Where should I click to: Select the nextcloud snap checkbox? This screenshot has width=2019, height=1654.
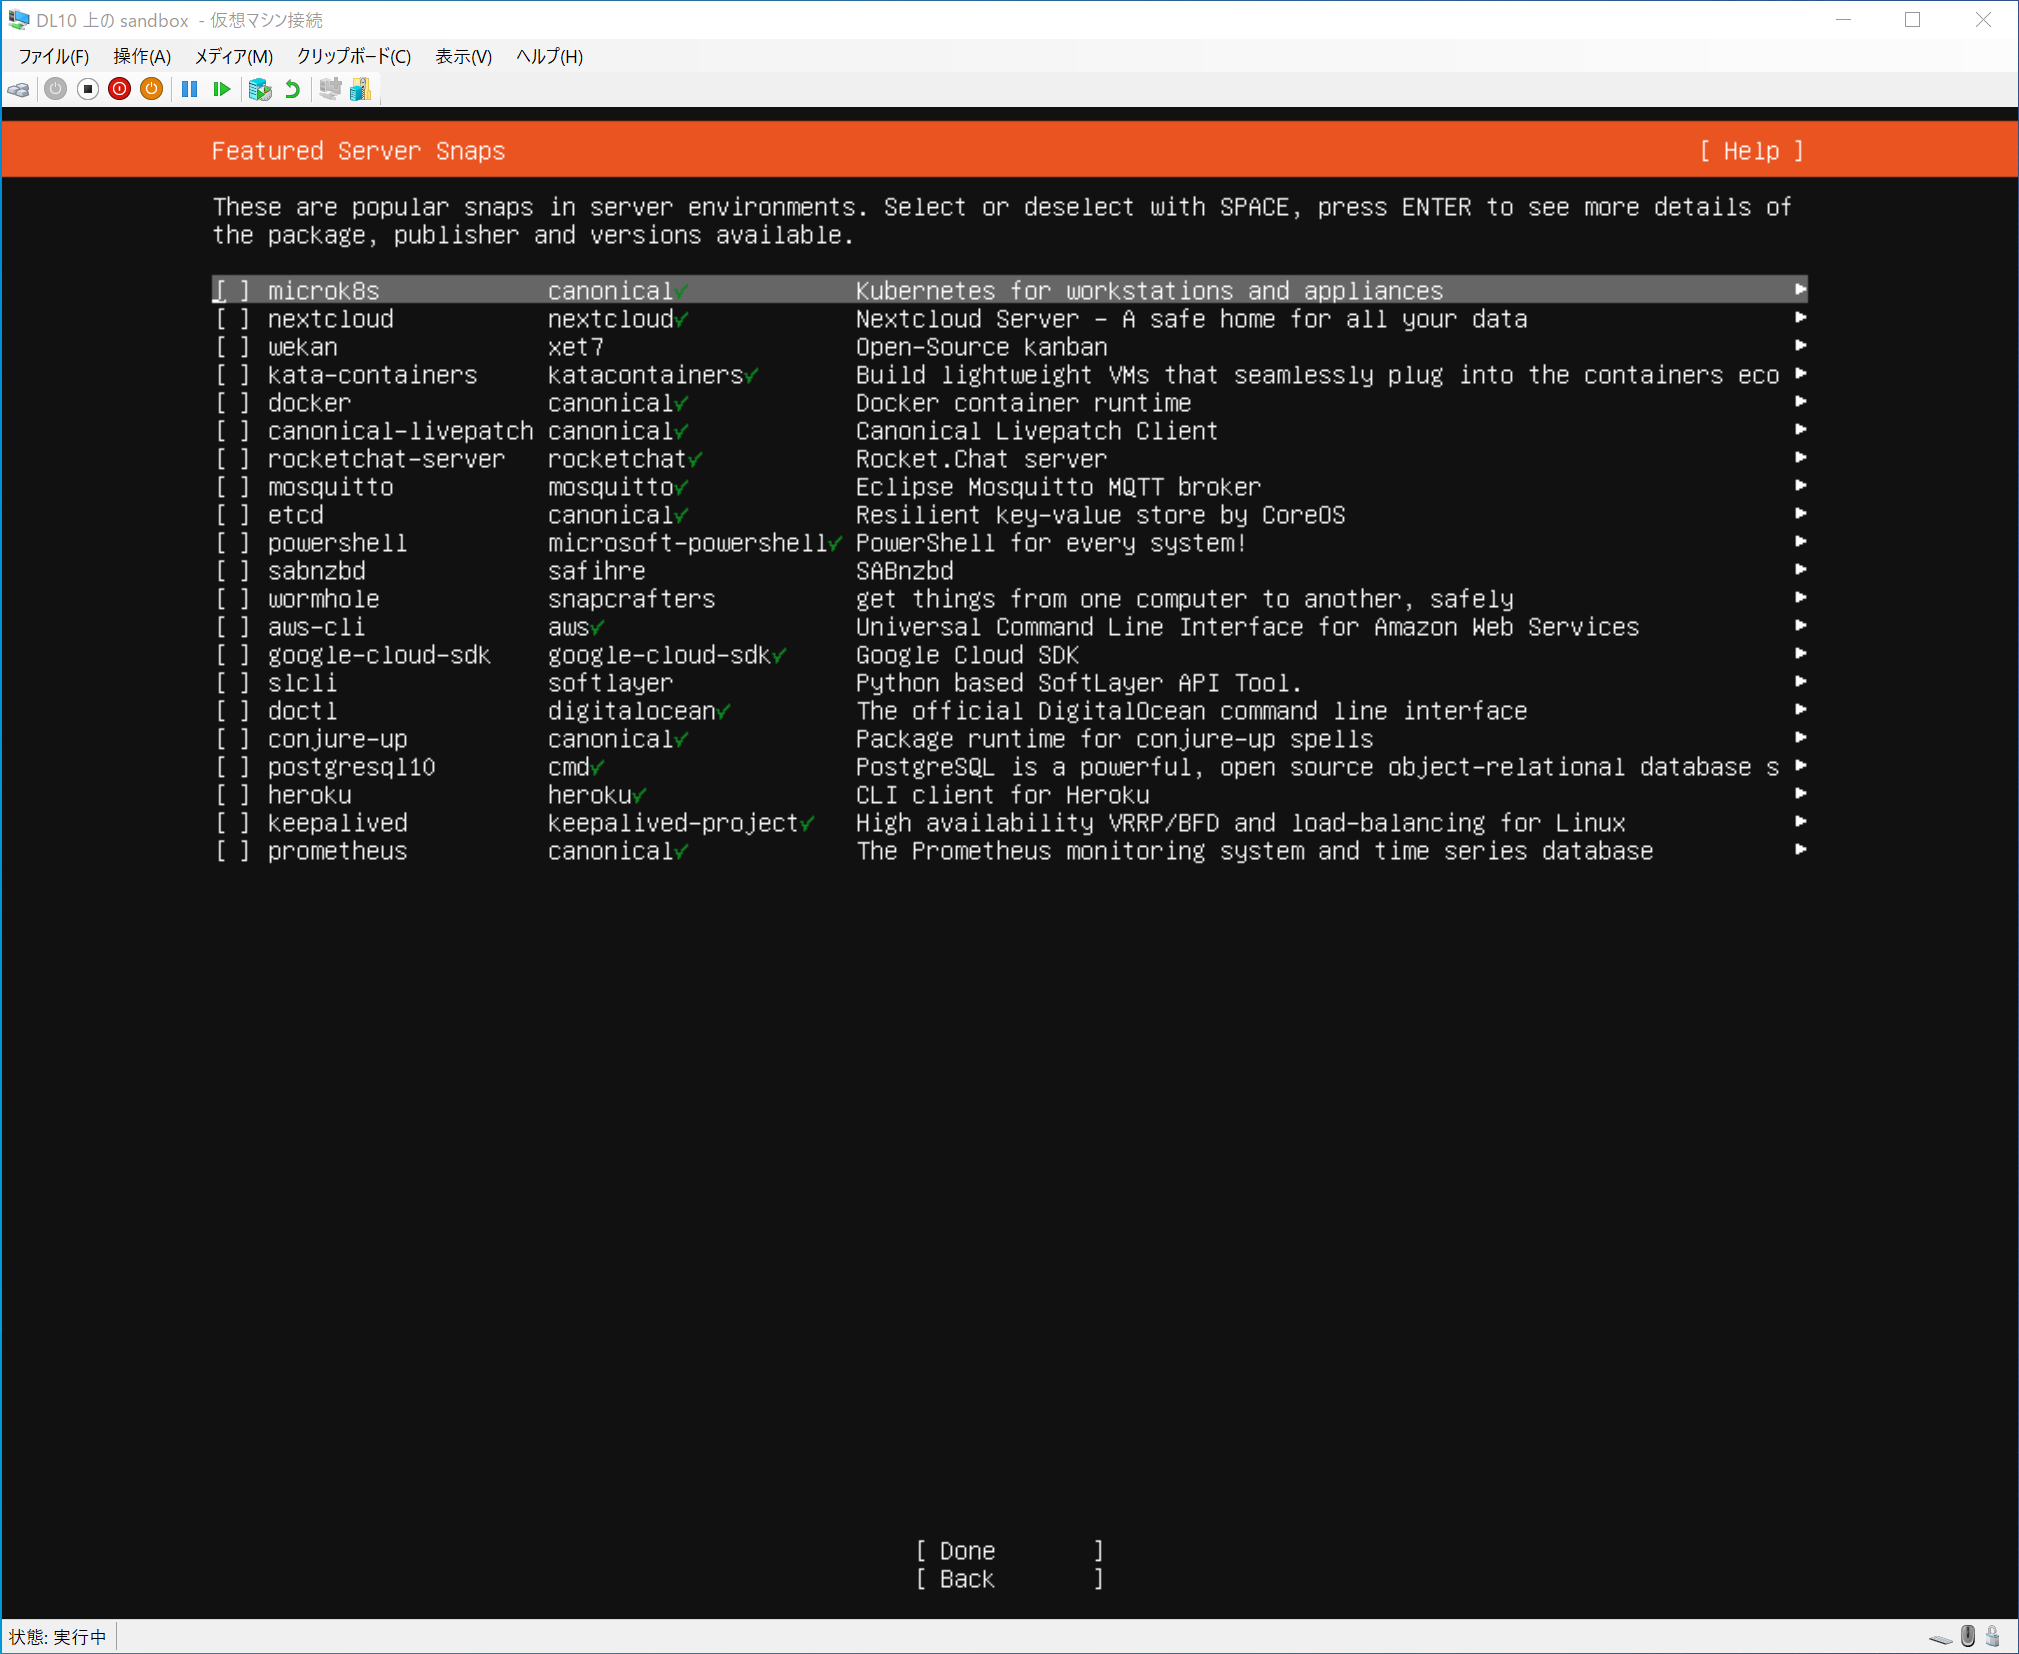pyautogui.click(x=232, y=319)
